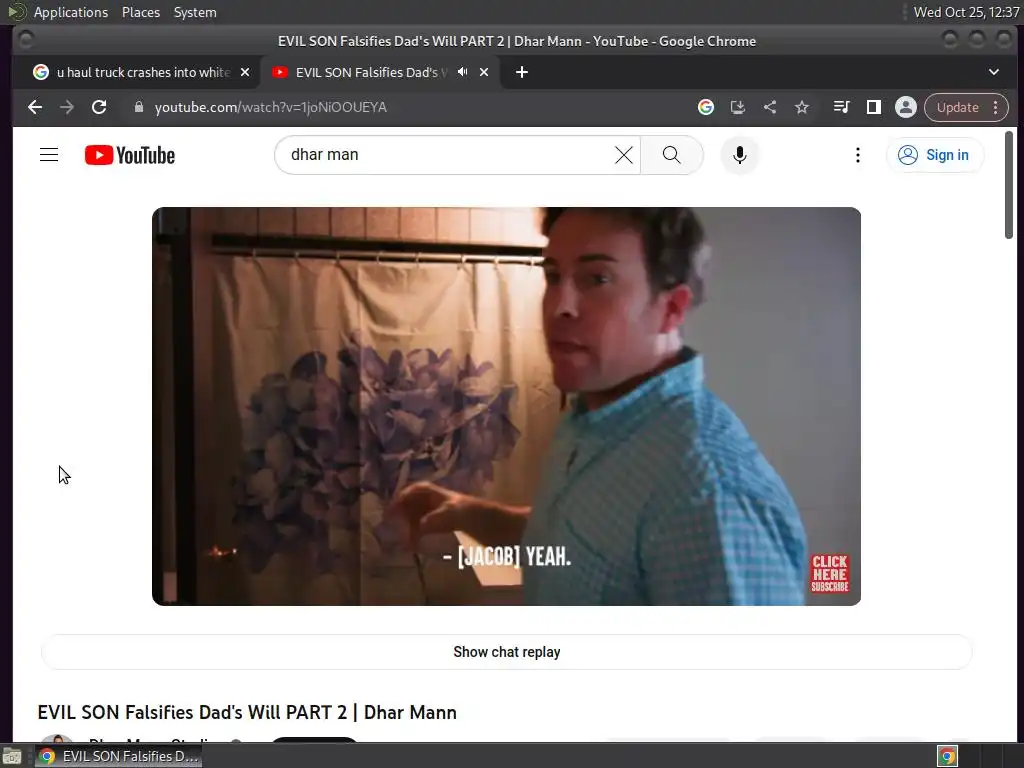Open YouTube settings three-dot menu
1024x768 pixels.
pyautogui.click(x=857, y=155)
